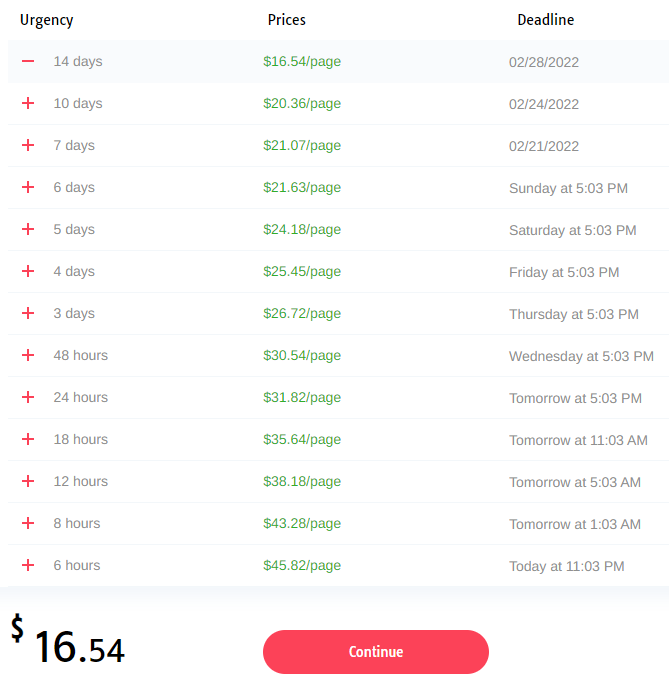Screen dimensions: 669x680
Task: Click the Urgency column header
Action: 46,20
